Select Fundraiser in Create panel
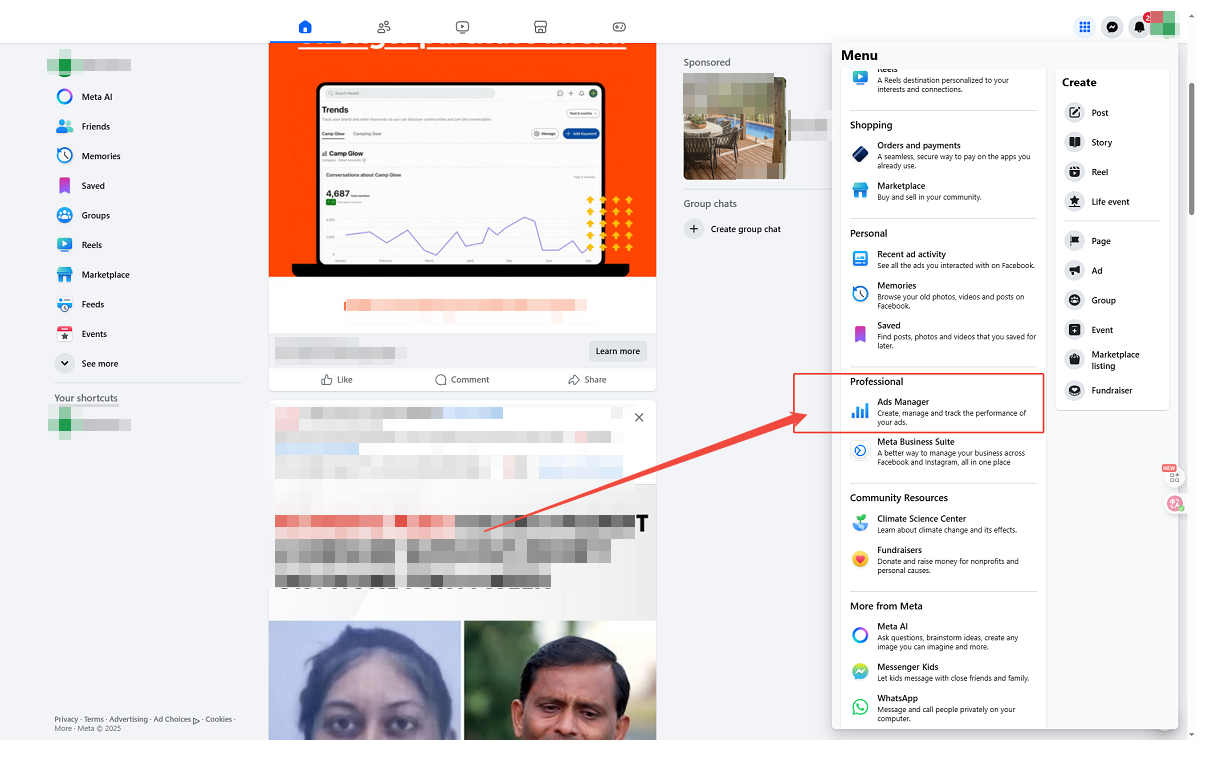This screenshot has width=1213, height=762. (1111, 390)
